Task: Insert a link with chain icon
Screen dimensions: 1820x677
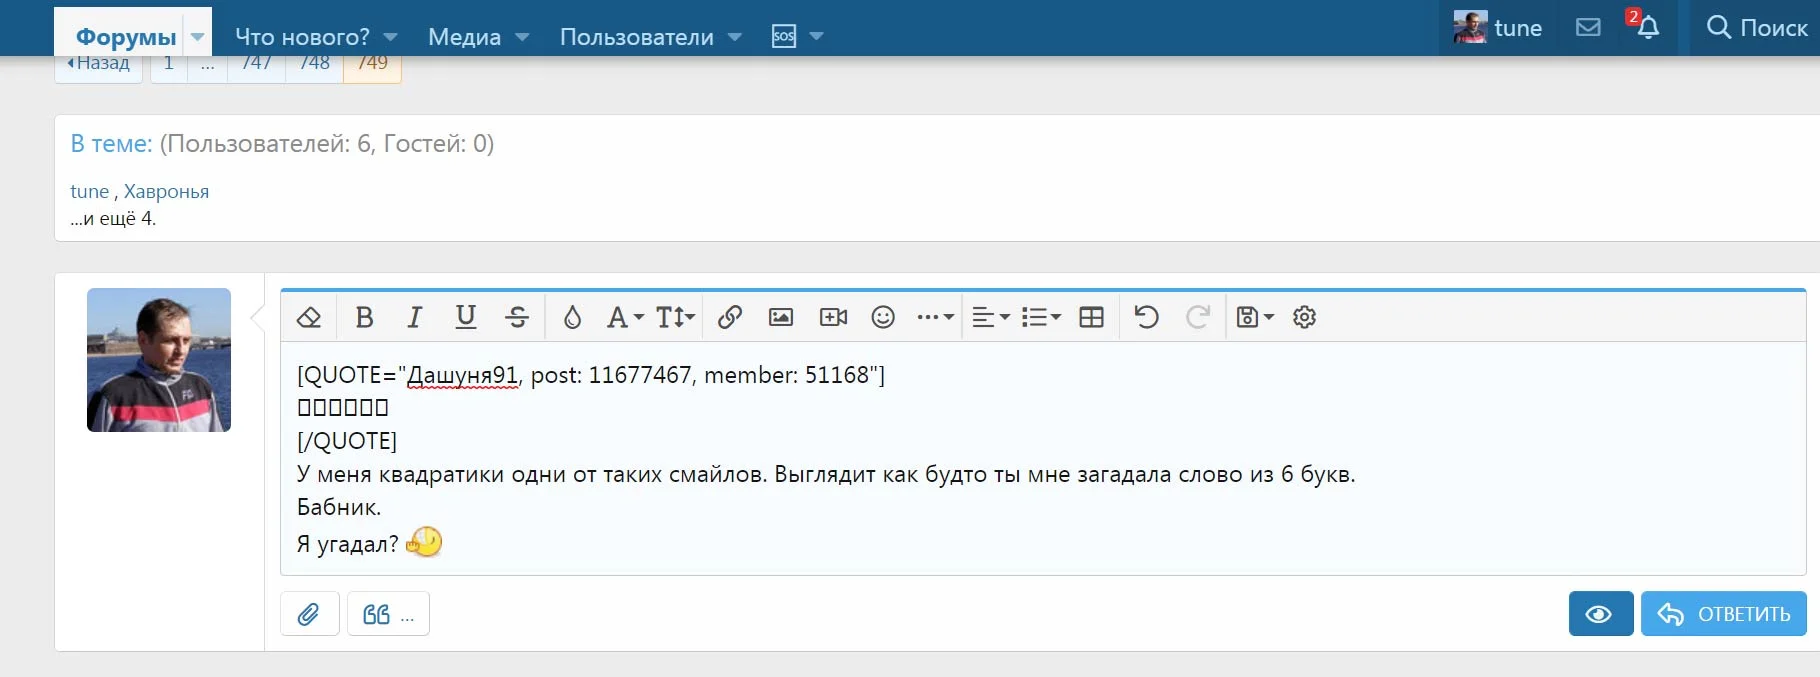Action: click(729, 318)
